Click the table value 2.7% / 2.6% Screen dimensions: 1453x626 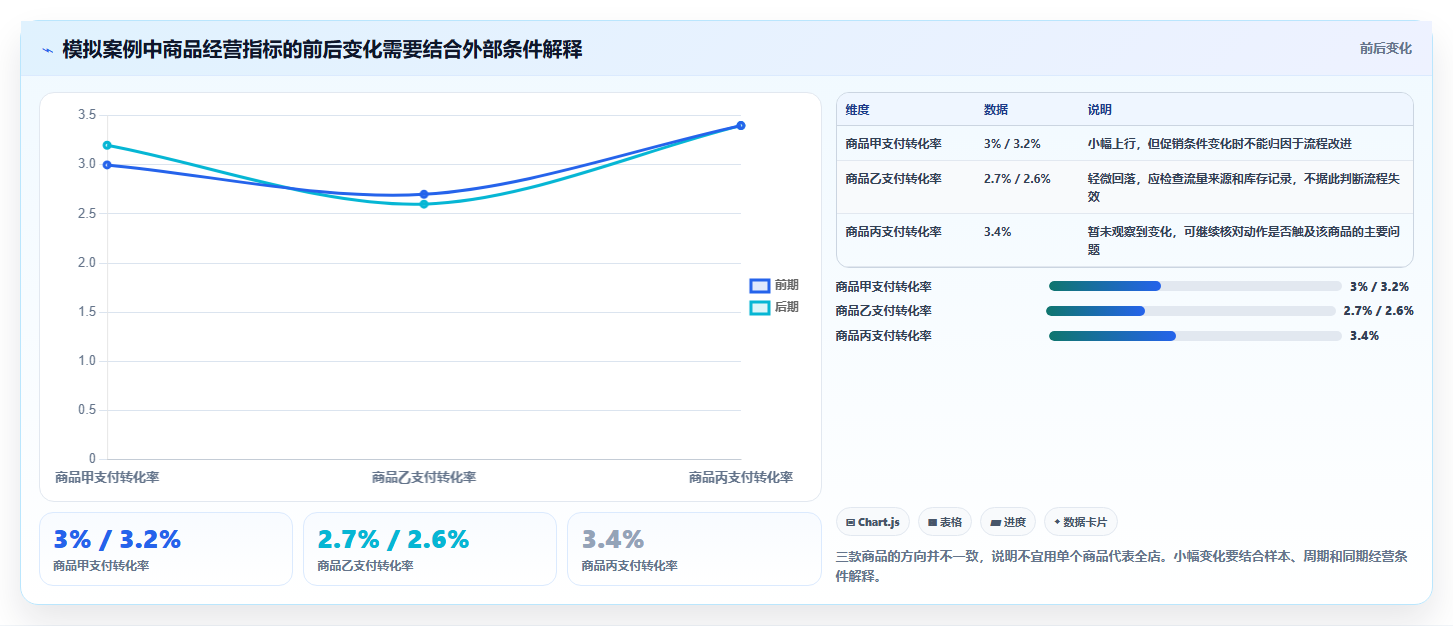[1017, 179]
